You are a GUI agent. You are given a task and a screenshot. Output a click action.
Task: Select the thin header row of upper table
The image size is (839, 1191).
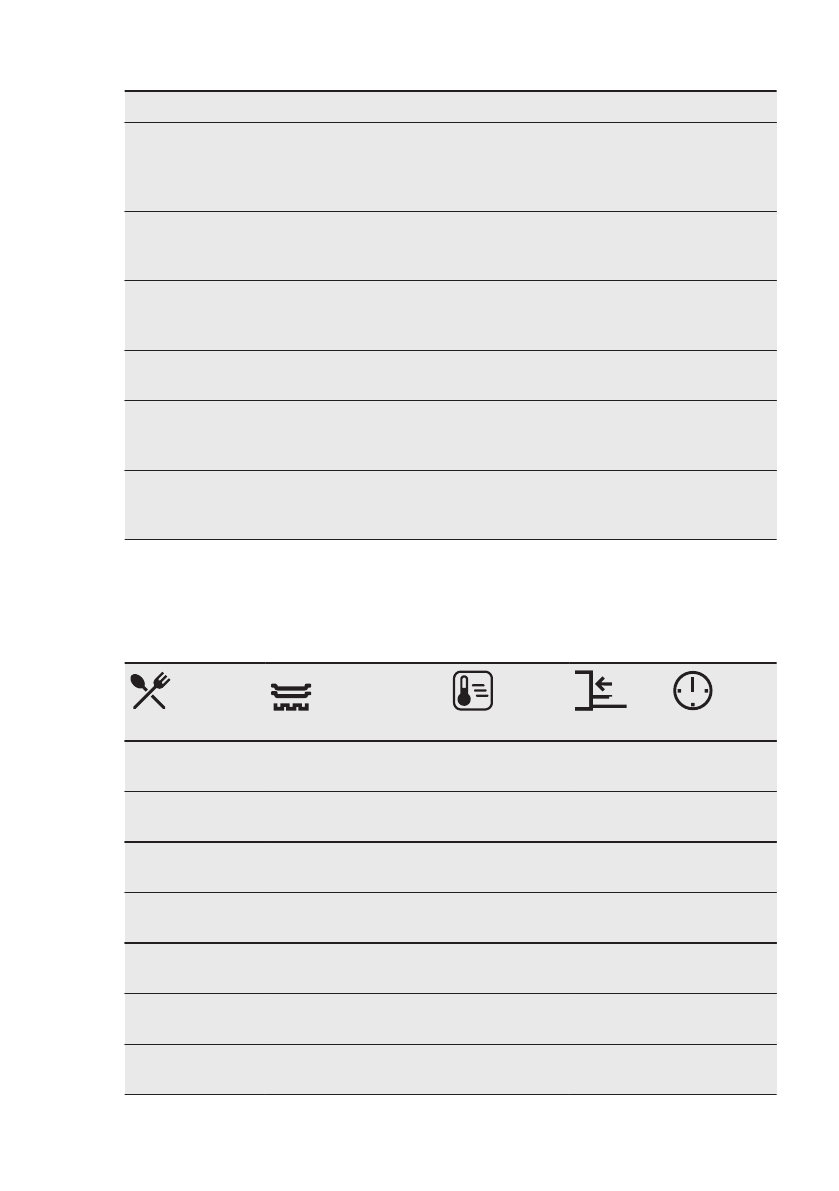[x=450, y=107]
